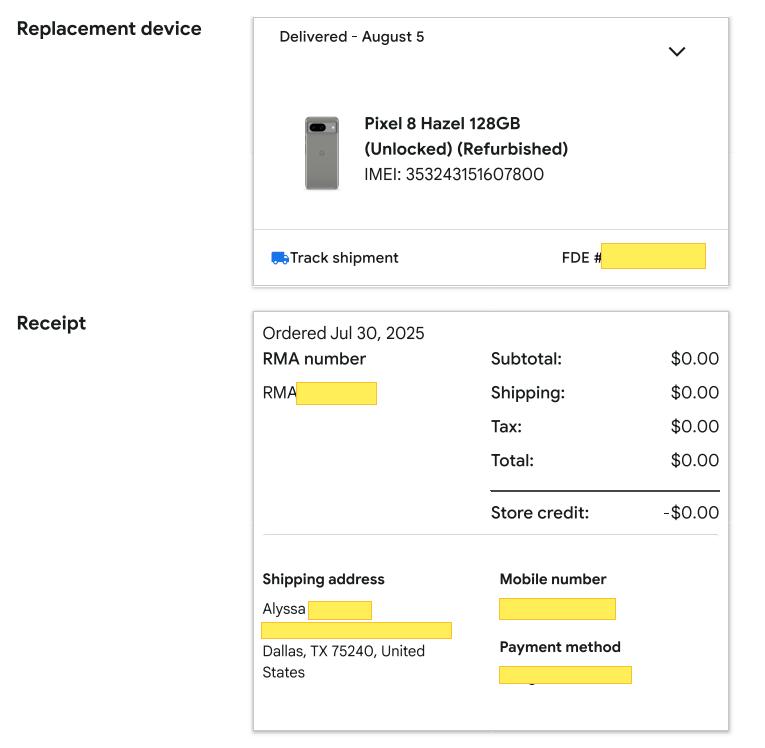This screenshot has width=765, height=748.
Task: Collapse the Delivered August 5 section chevron
Action: pos(676,52)
